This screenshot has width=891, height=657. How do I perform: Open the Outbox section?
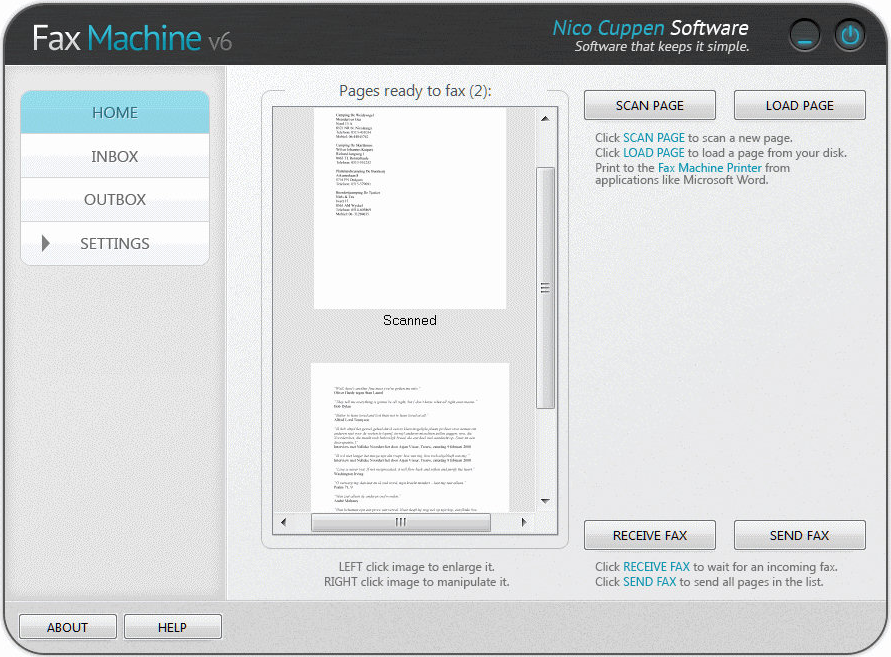pos(115,200)
